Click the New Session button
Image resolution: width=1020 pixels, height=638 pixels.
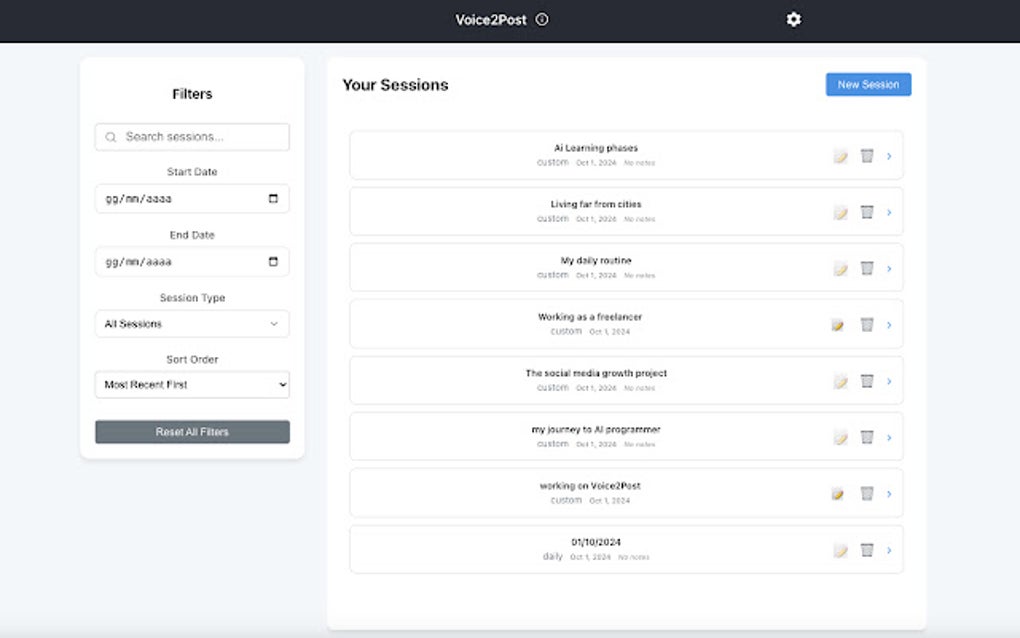tap(868, 85)
